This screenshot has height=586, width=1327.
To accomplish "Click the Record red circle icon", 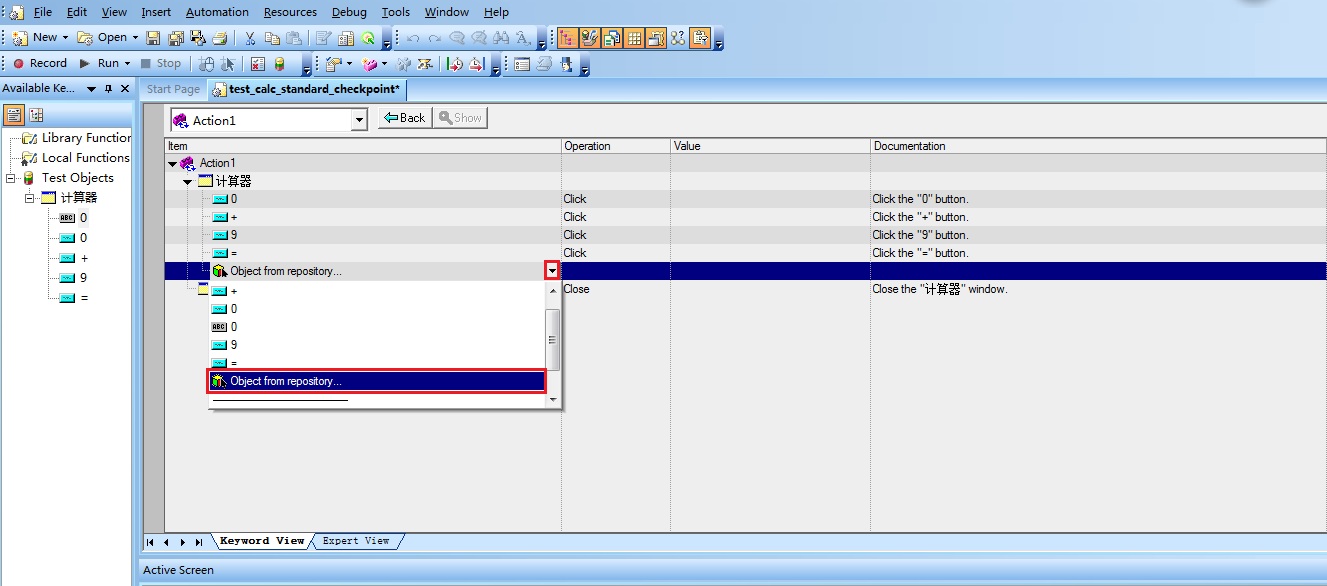I will [x=18, y=64].
